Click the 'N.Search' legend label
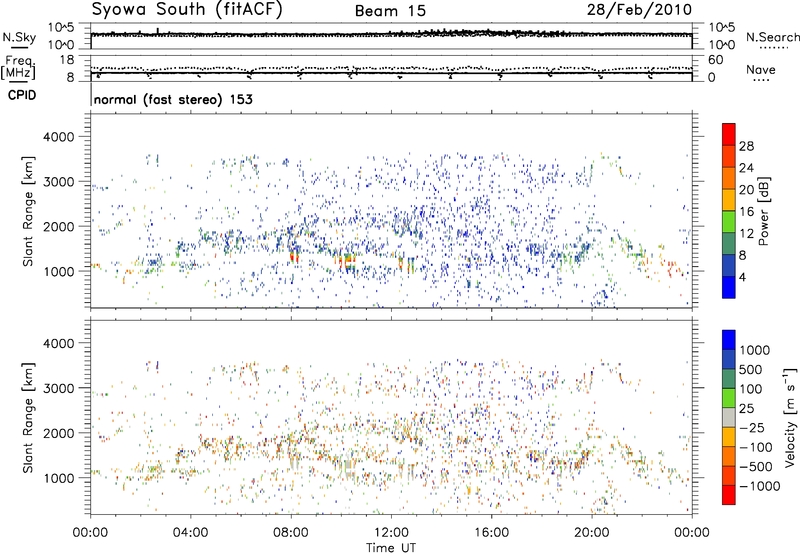 pyautogui.click(x=772, y=37)
